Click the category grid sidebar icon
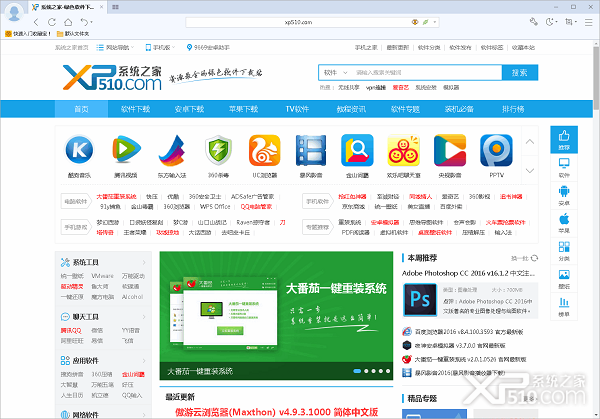Viewport: 600px width, 419px height. point(564,251)
